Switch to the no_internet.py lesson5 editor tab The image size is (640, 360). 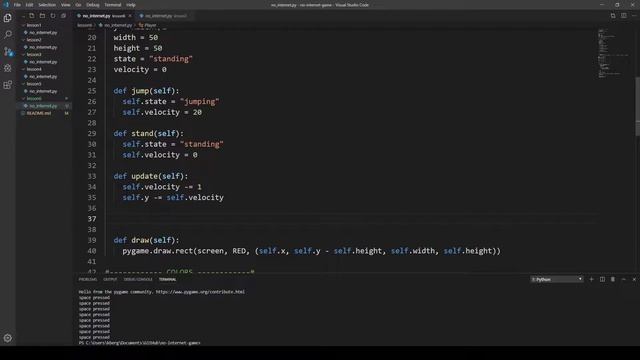pos(163,16)
